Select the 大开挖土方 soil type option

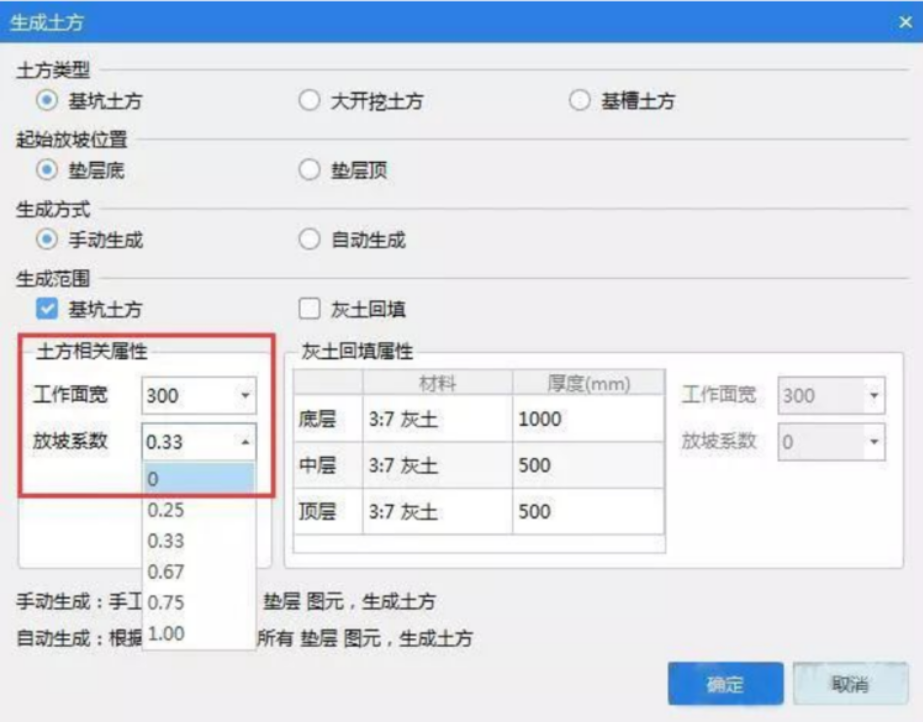point(310,101)
